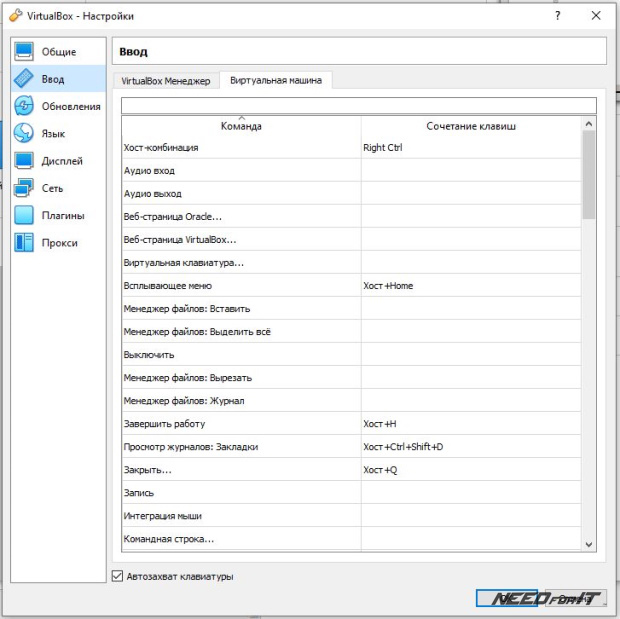Select Командная строка… row
Viewport: 620px width, 619px height.
(352, 539)
